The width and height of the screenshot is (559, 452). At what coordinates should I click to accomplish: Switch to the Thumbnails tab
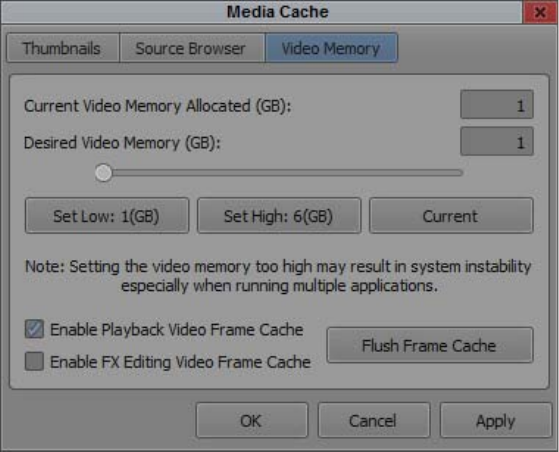pyautogui.click(x=63, y=48)
